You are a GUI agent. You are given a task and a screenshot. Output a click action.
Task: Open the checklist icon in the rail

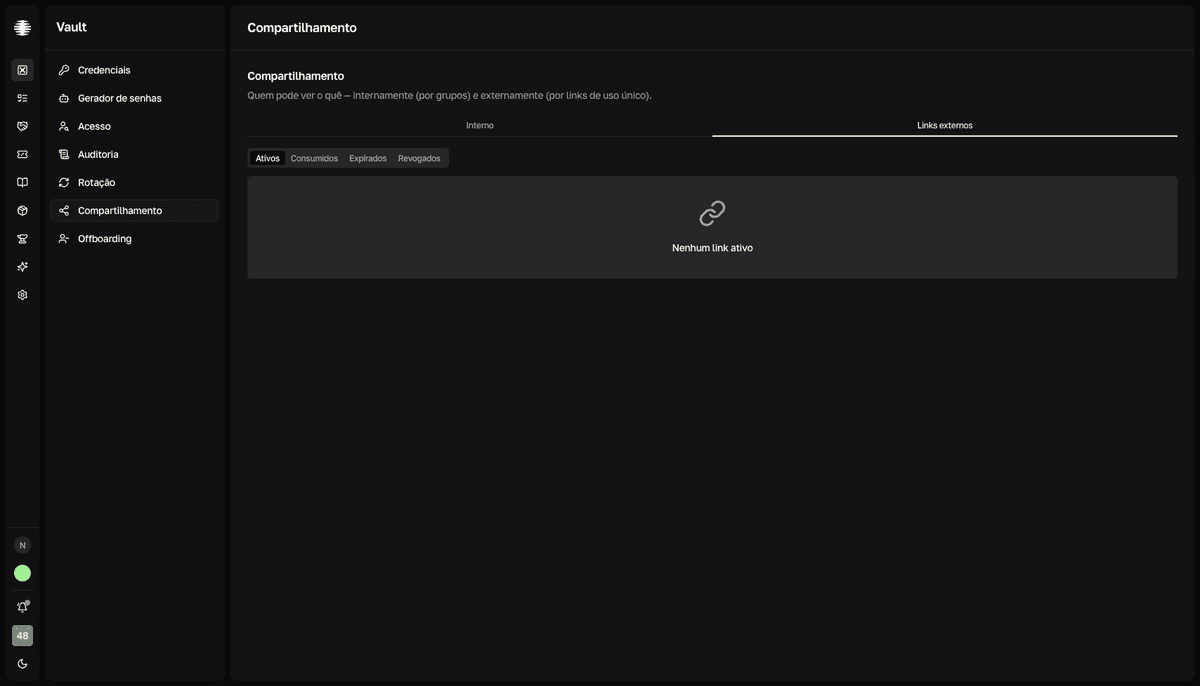click(22, 98)
